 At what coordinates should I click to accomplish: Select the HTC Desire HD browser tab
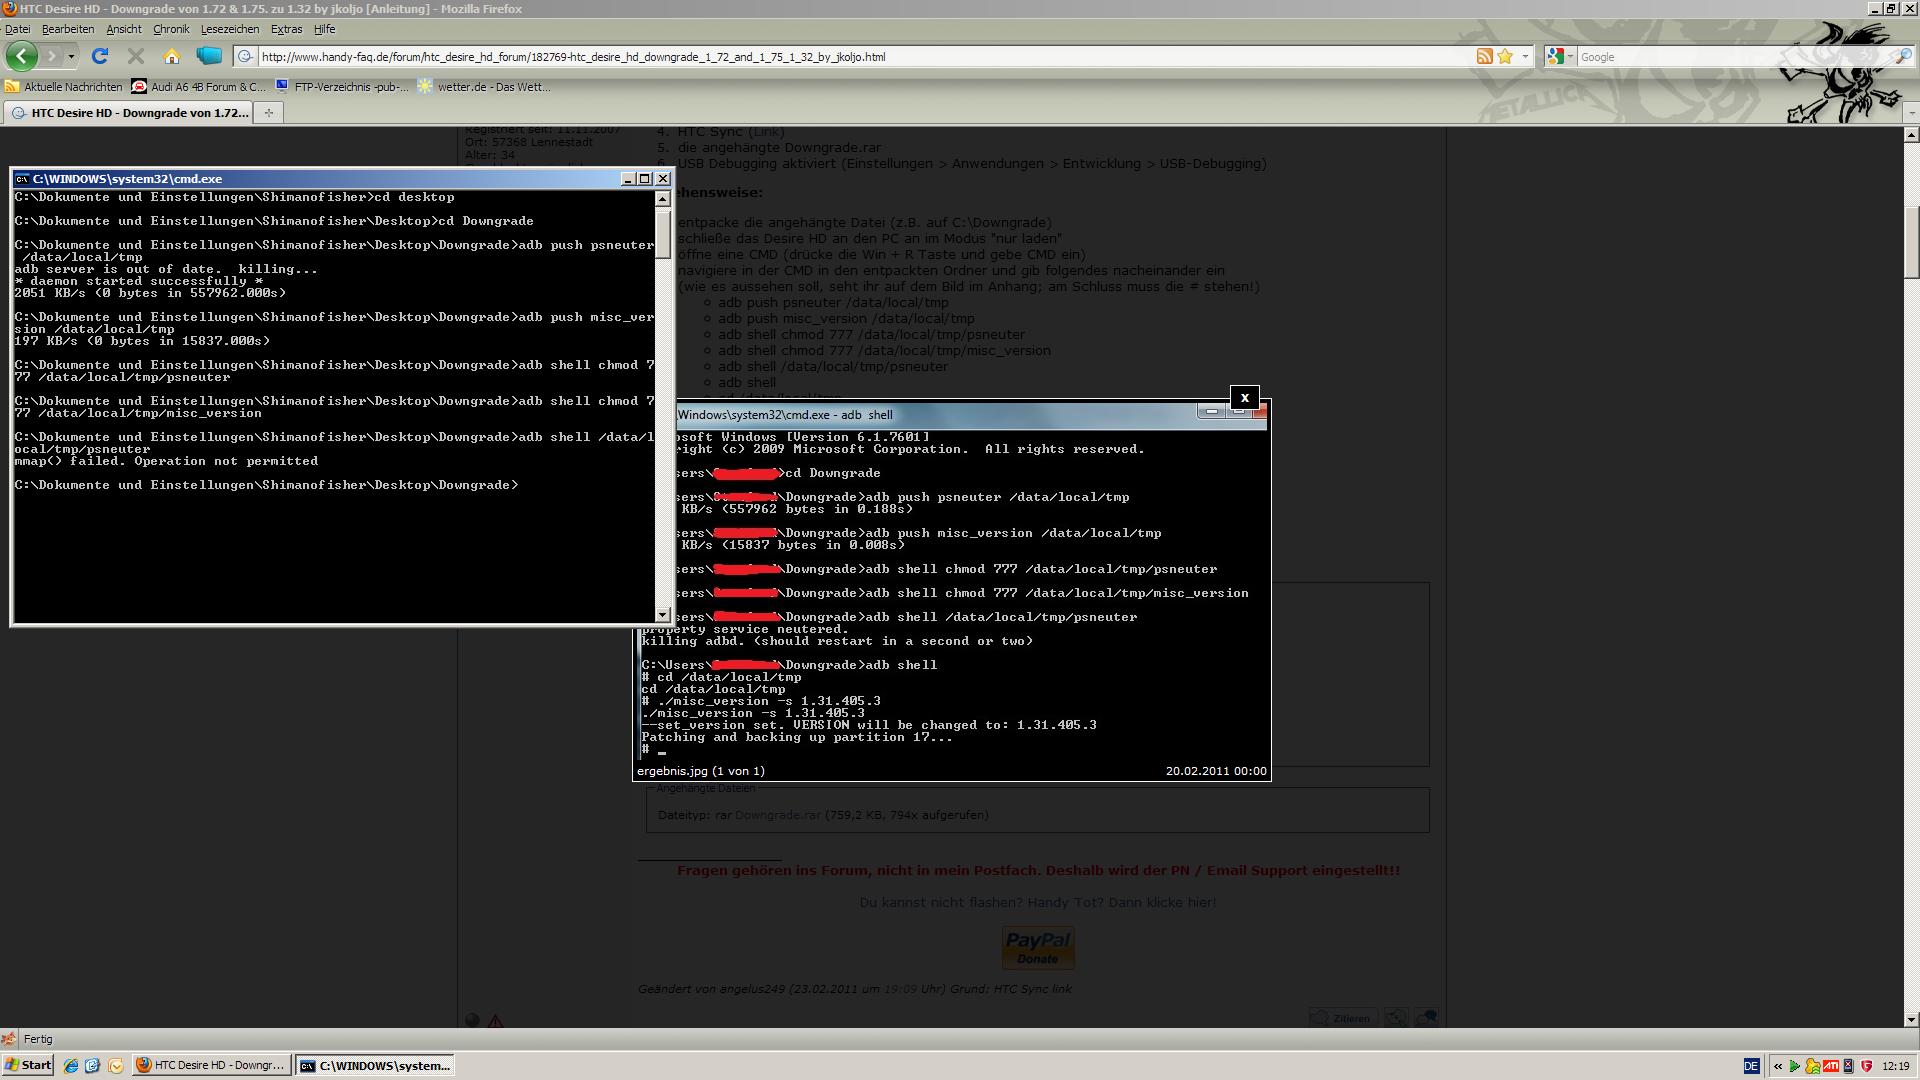pyautogui.click(x=129, y=113)
